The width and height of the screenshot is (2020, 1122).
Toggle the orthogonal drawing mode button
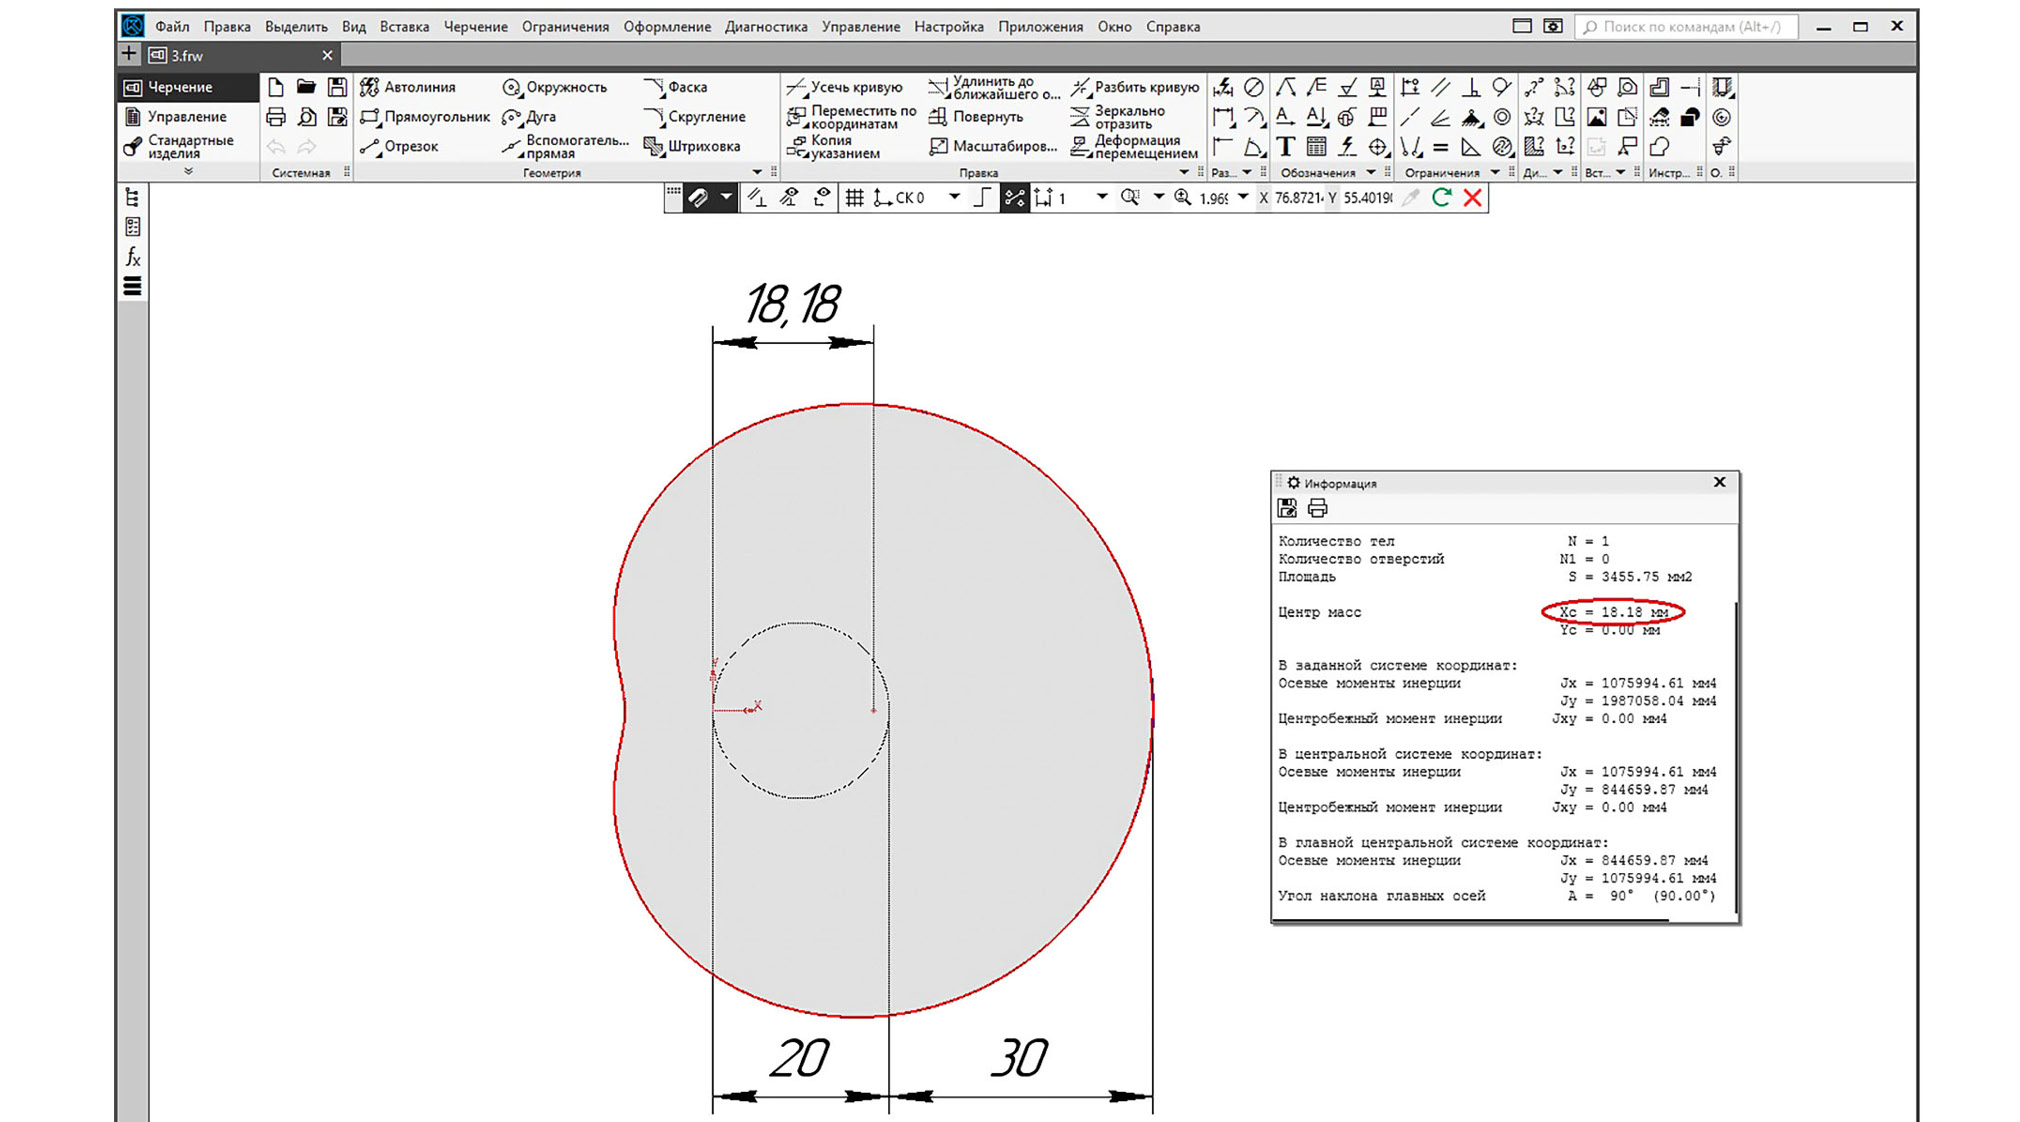pos(982,198)
